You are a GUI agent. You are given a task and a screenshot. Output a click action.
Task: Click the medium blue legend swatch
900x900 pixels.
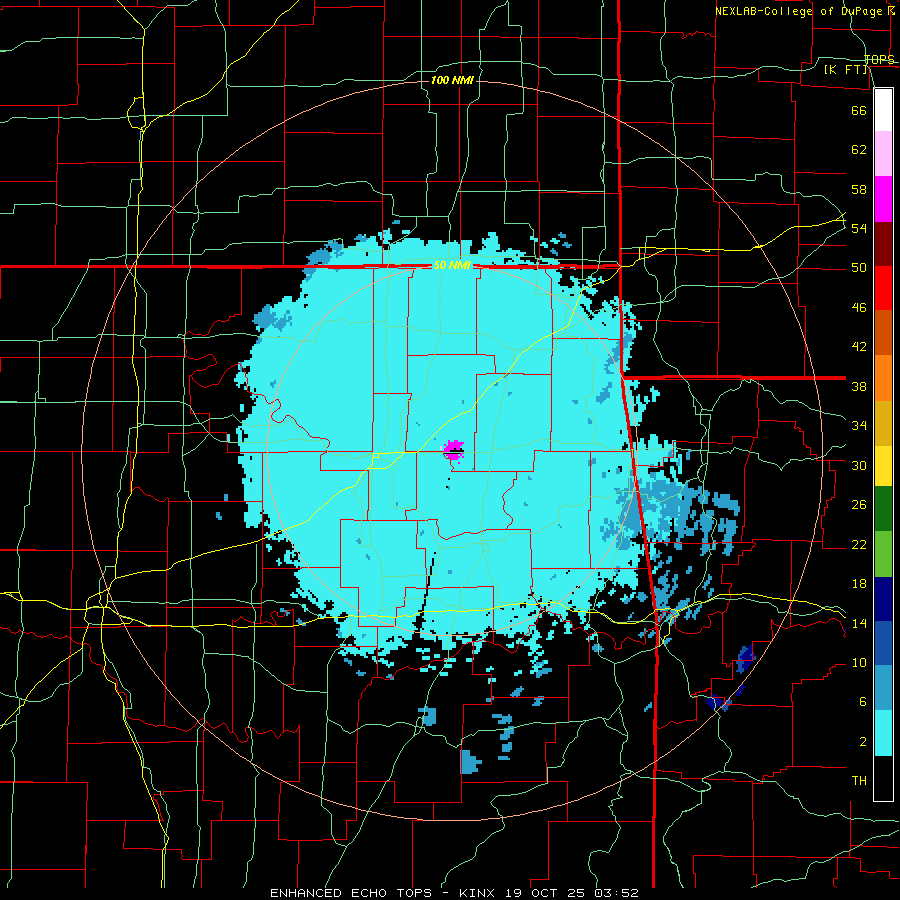point(883,644)
